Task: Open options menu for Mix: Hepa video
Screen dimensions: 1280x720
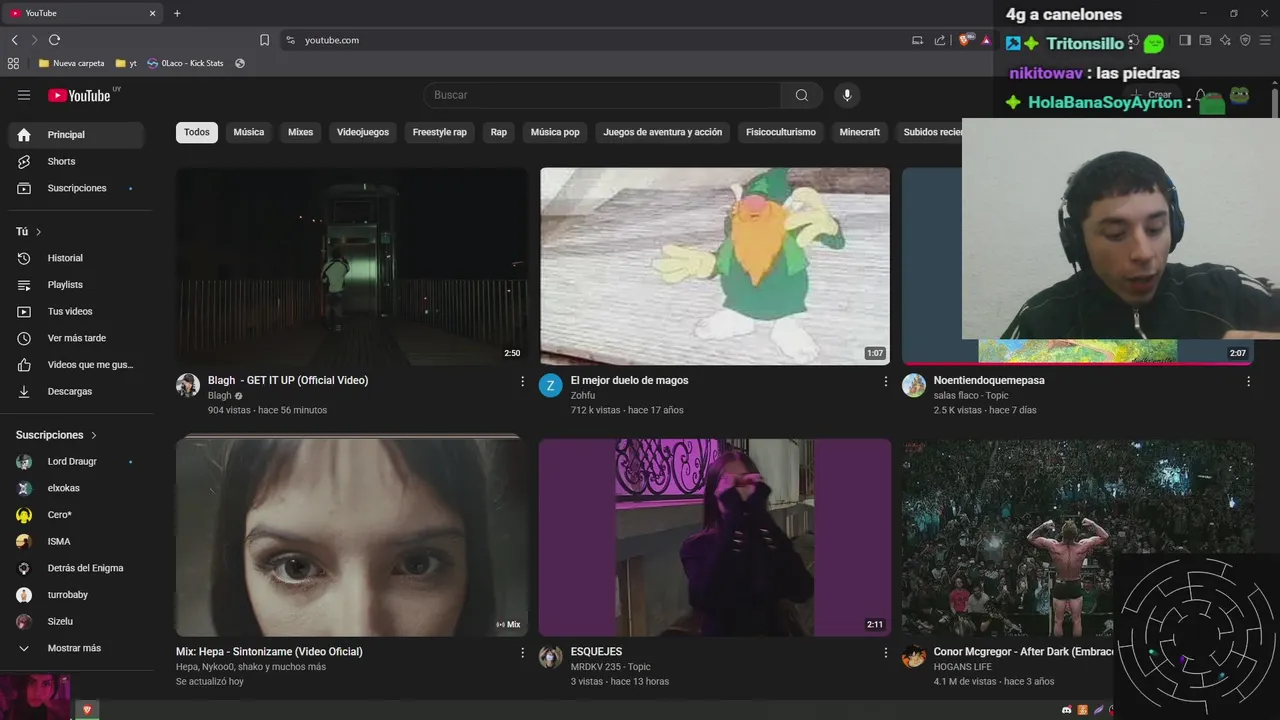Action: (522, 652)
